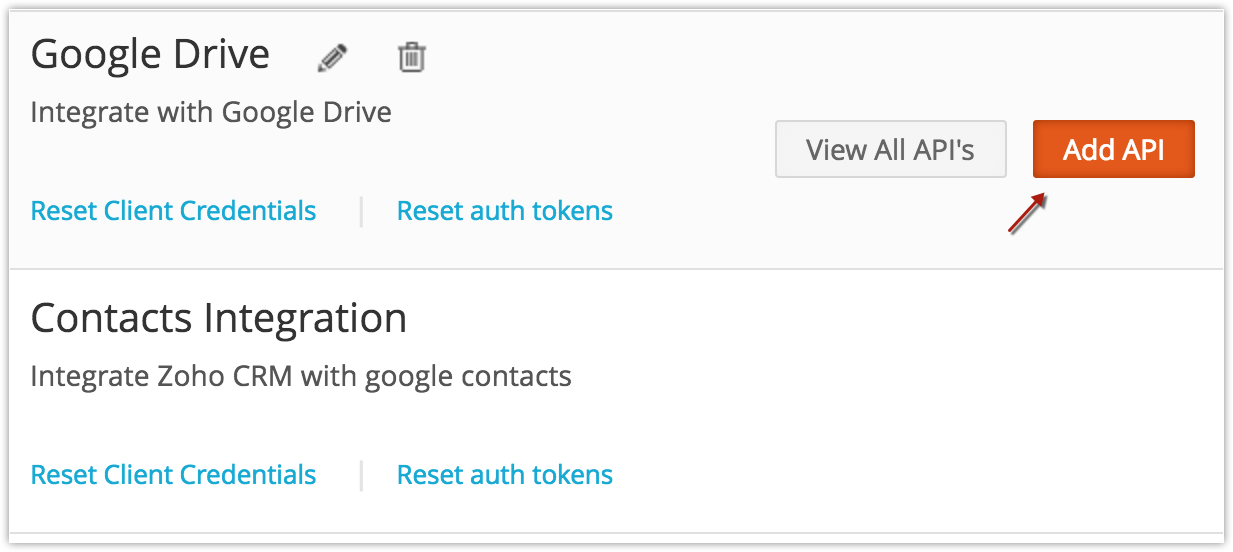The height and width of the screenshot is (552, 1233).
Task: Reset Client Credentials for Contacts Integration
Action: (173, 474)
